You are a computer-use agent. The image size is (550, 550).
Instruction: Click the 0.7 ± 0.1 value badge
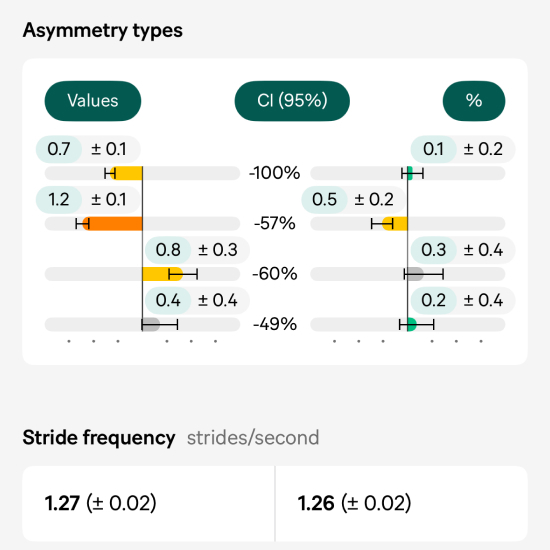pyautogui.click(x=88, y=149)
